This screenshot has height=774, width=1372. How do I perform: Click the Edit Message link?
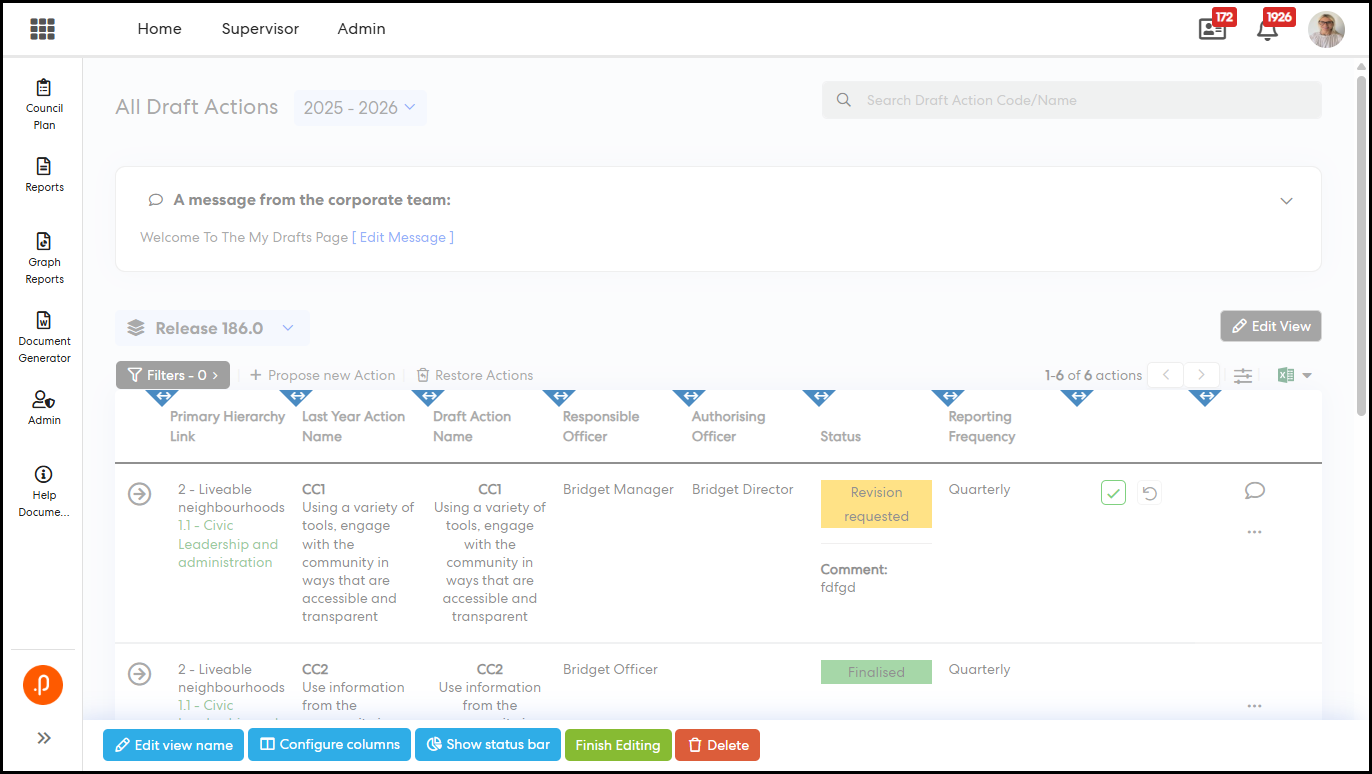403,237
